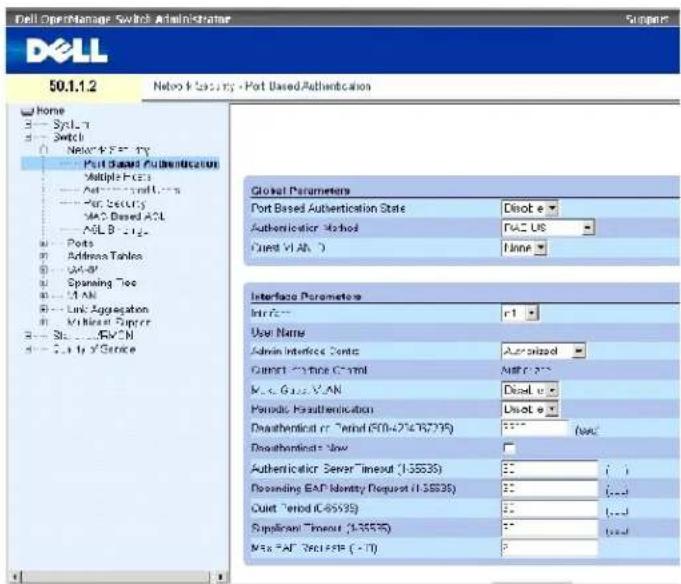
Task: Click the Current Interface Control value
Action: point(526,370)
